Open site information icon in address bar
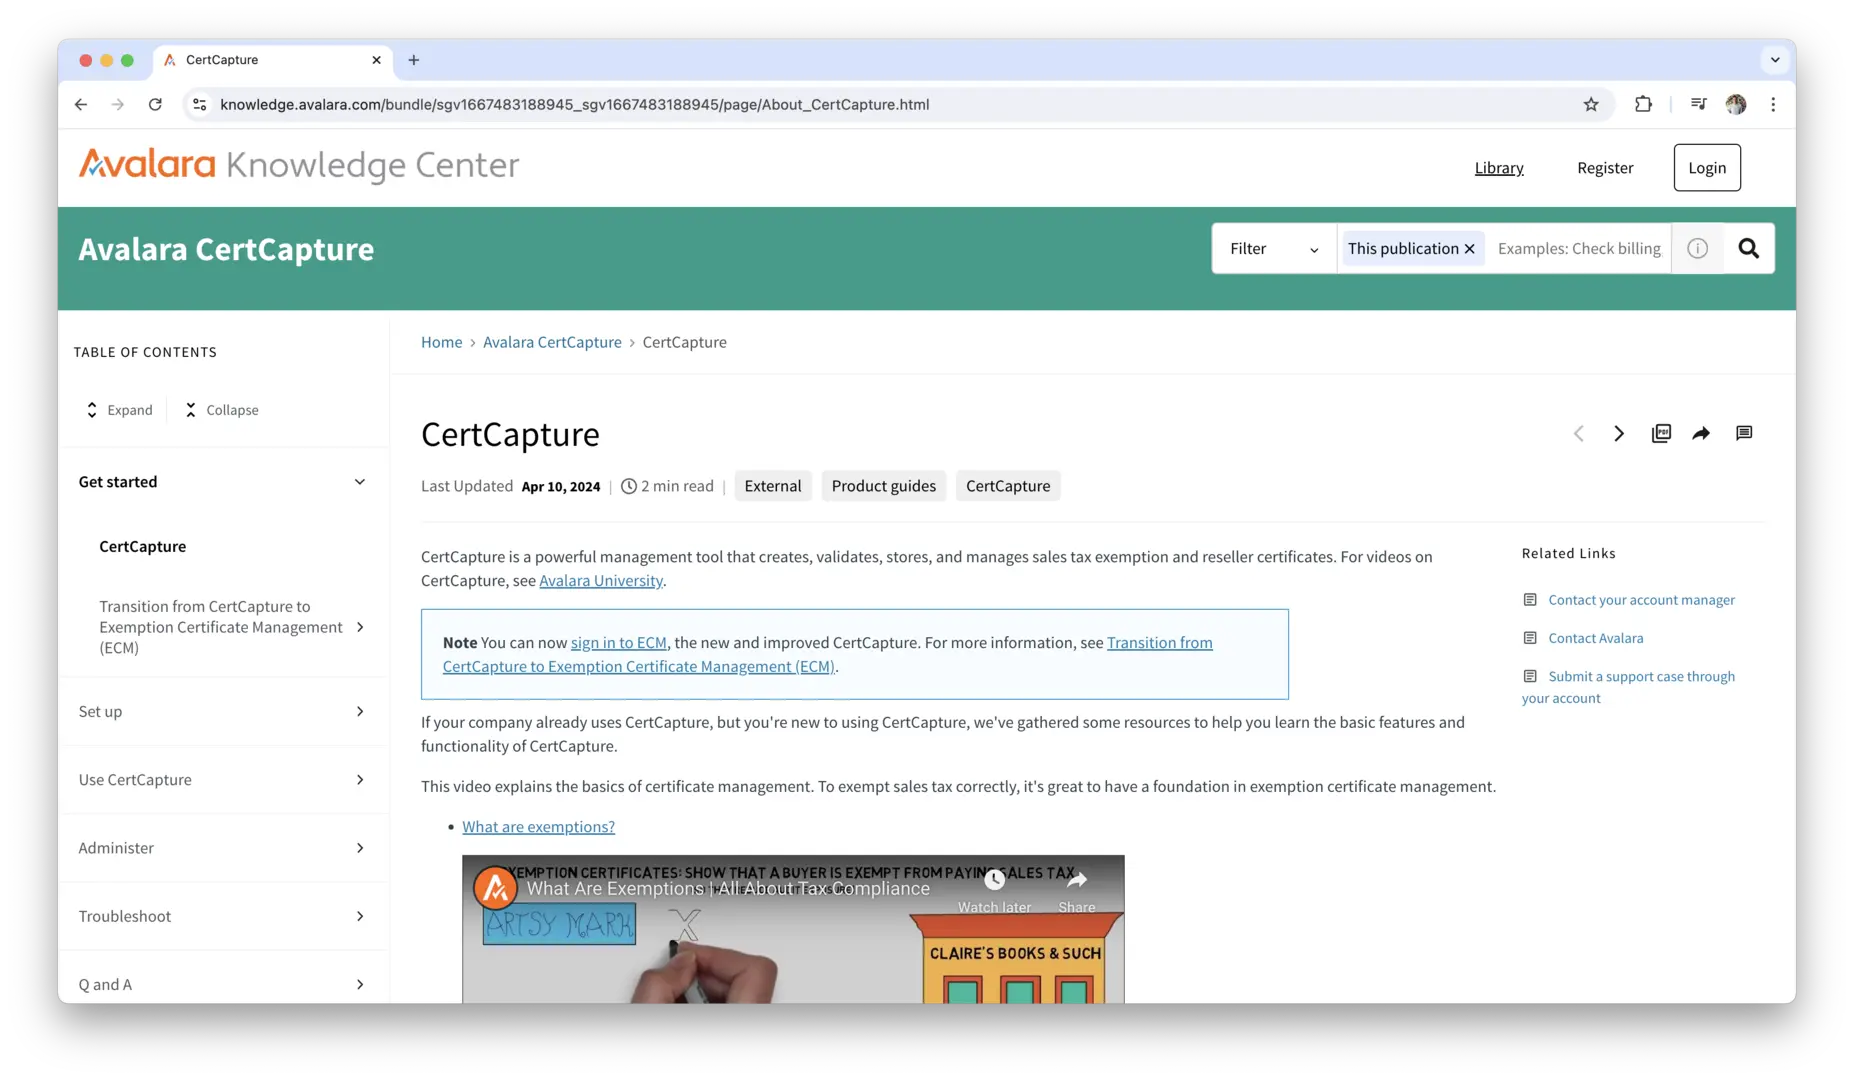1854x1080 pixels. (x=200, y=104)
